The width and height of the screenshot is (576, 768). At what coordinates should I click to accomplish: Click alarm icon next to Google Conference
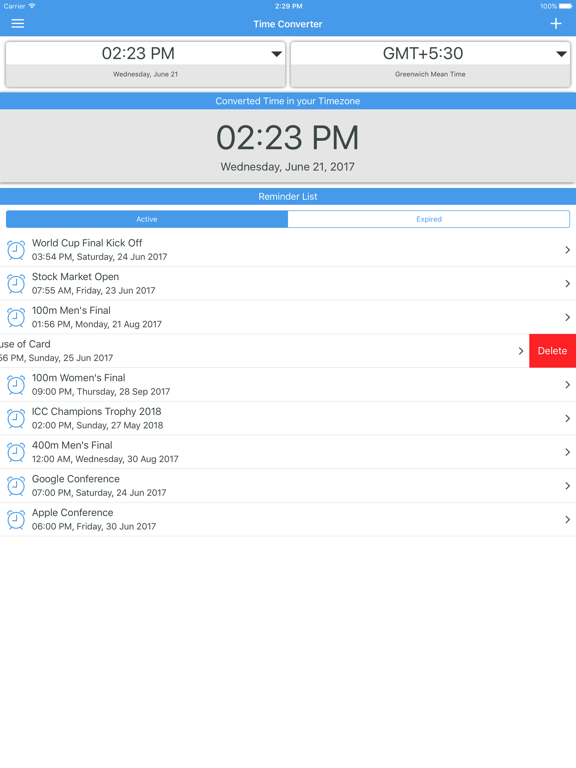click(16, 486)
